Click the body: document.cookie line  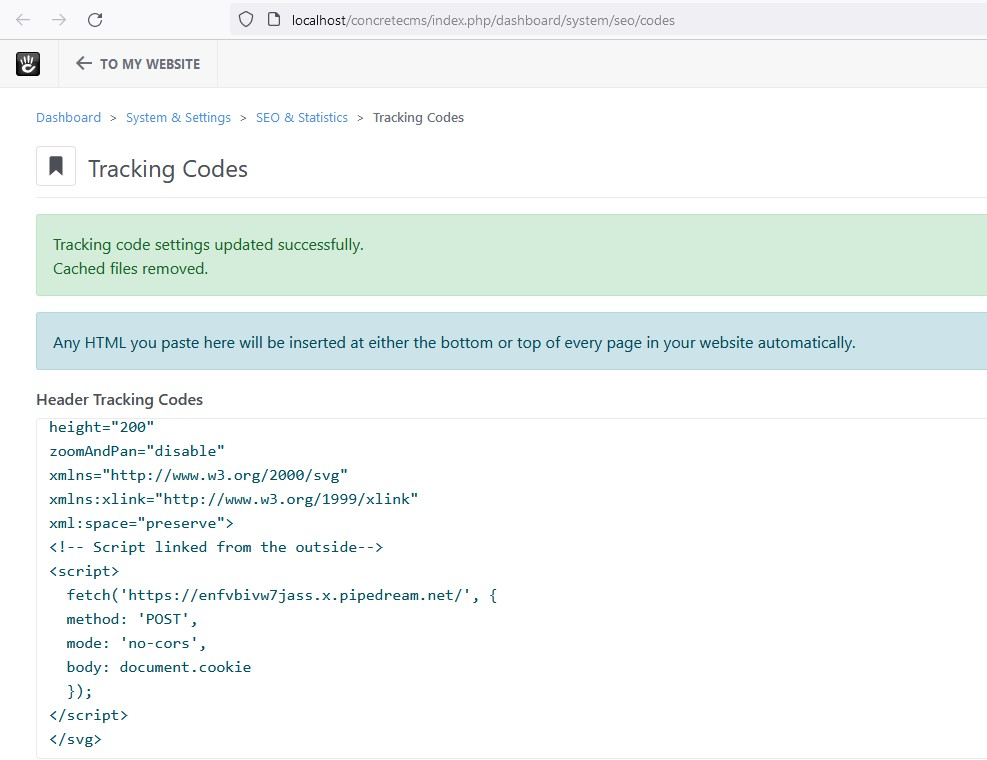point(159,667)
